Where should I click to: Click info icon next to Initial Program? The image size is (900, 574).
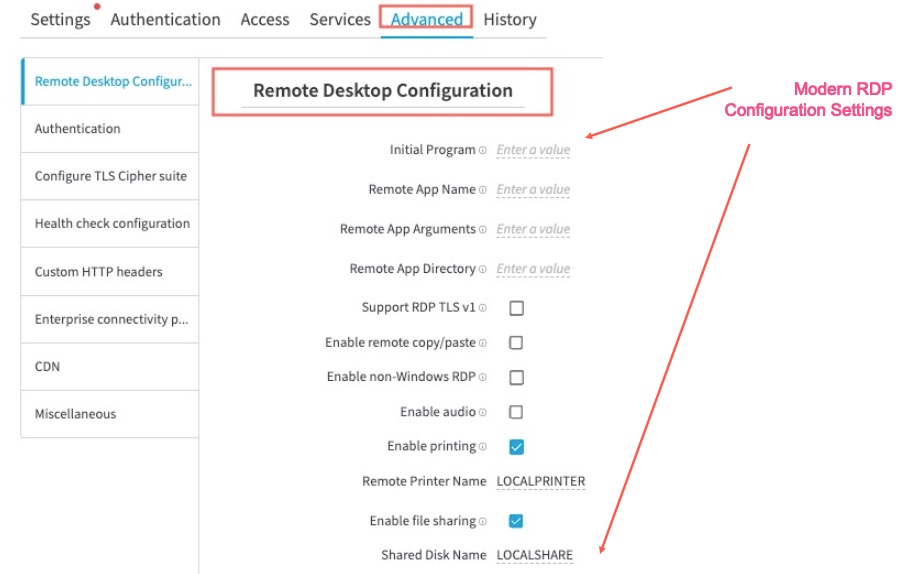[x=483, y=151]
